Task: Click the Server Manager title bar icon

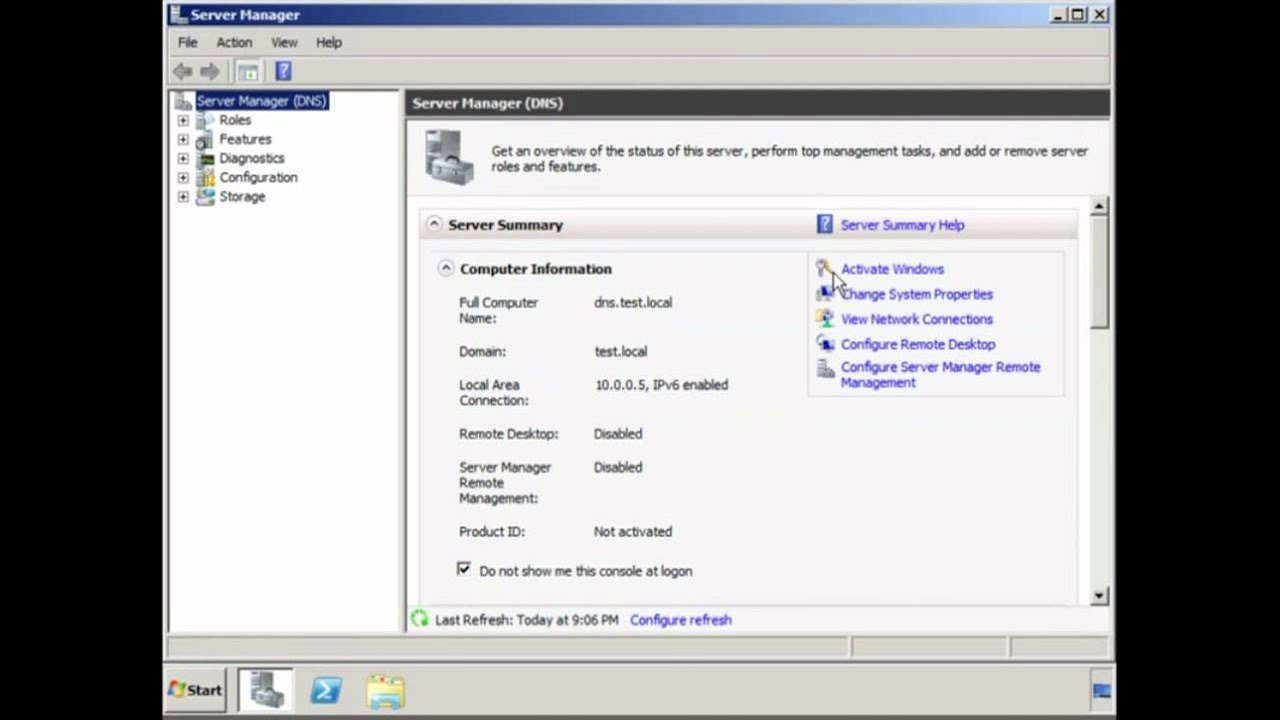Action: (178, 15)
